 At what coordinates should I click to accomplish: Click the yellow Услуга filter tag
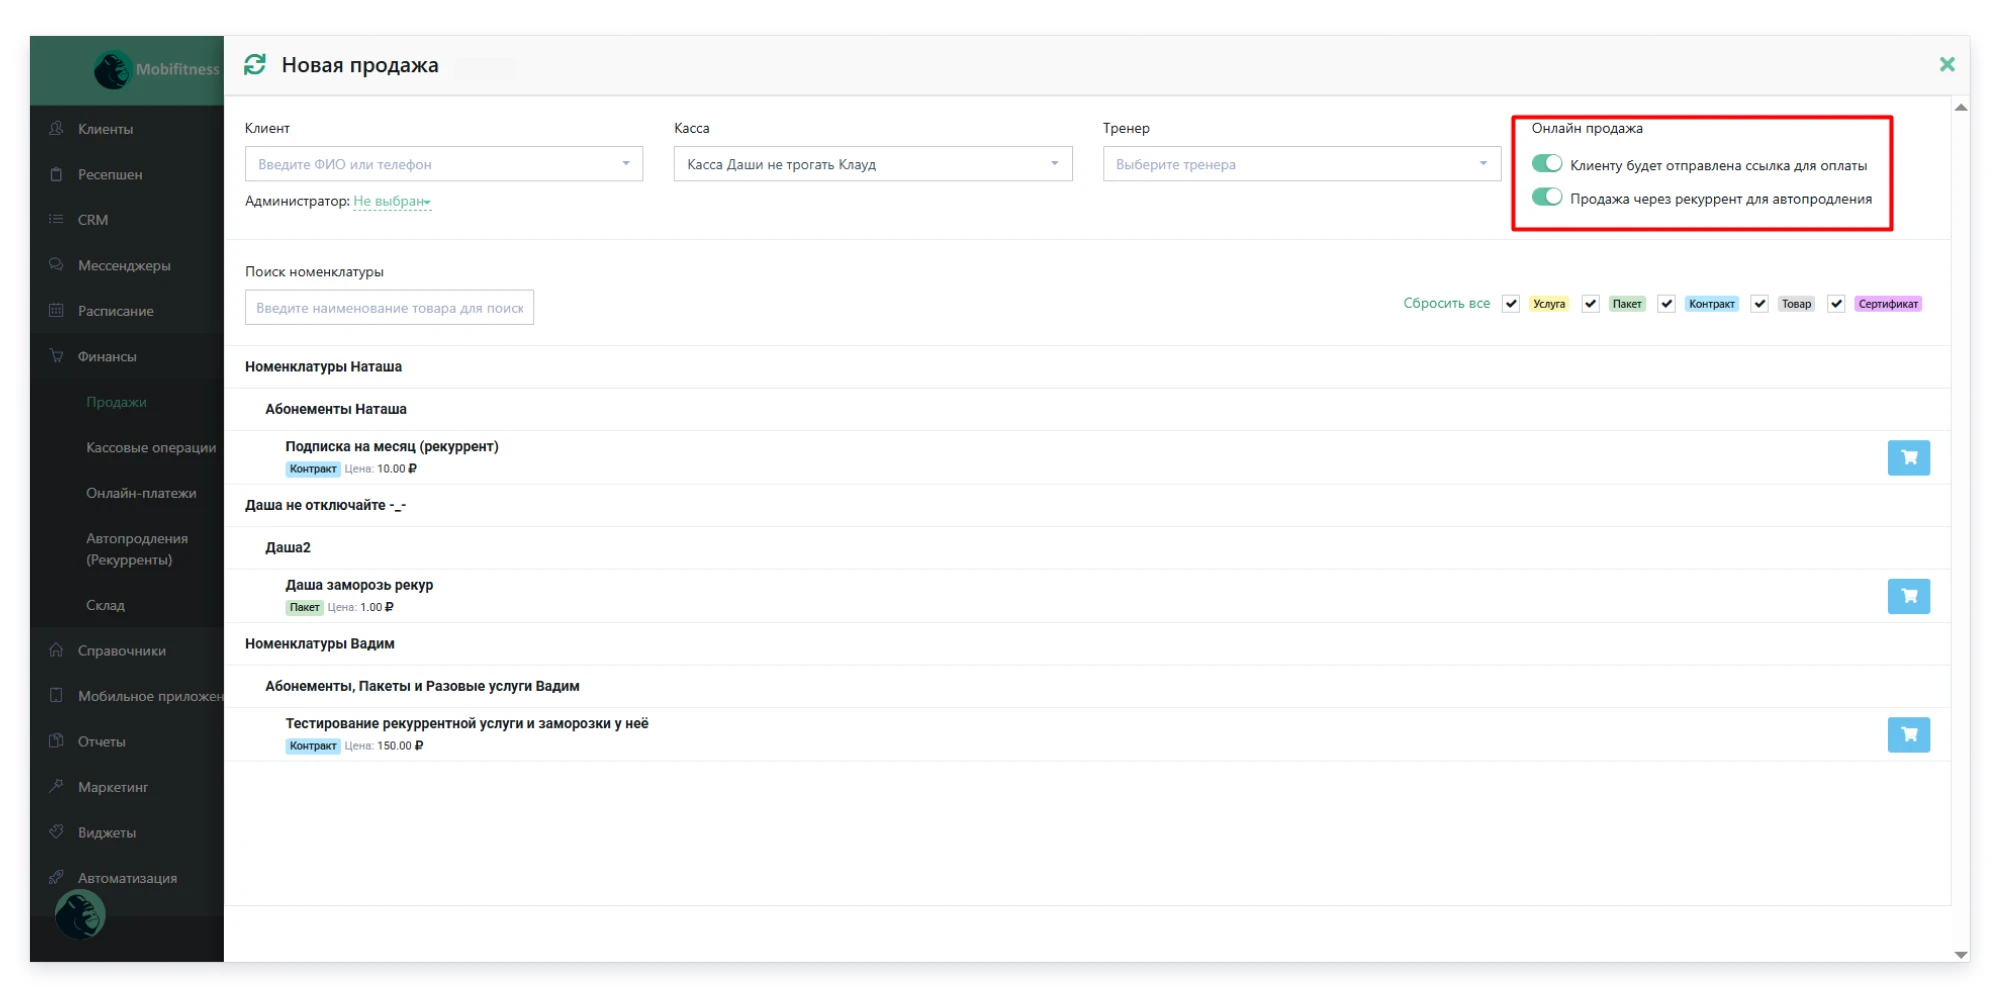coord(1548,304)
